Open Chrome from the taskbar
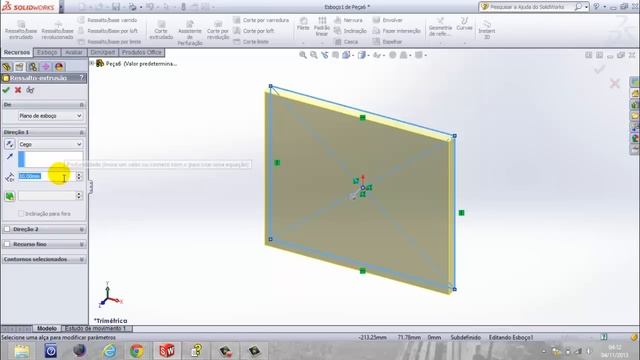The width and height of the screenshot is (640, 360). [x=137, y=351]
